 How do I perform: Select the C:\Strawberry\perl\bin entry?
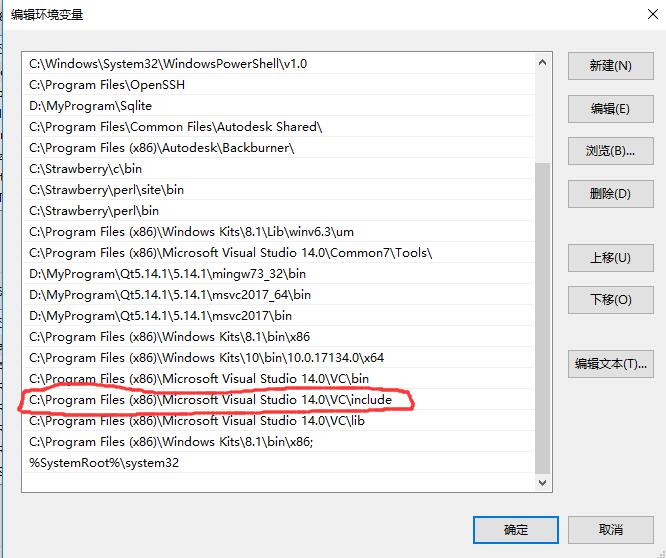(x=279, y=211)
